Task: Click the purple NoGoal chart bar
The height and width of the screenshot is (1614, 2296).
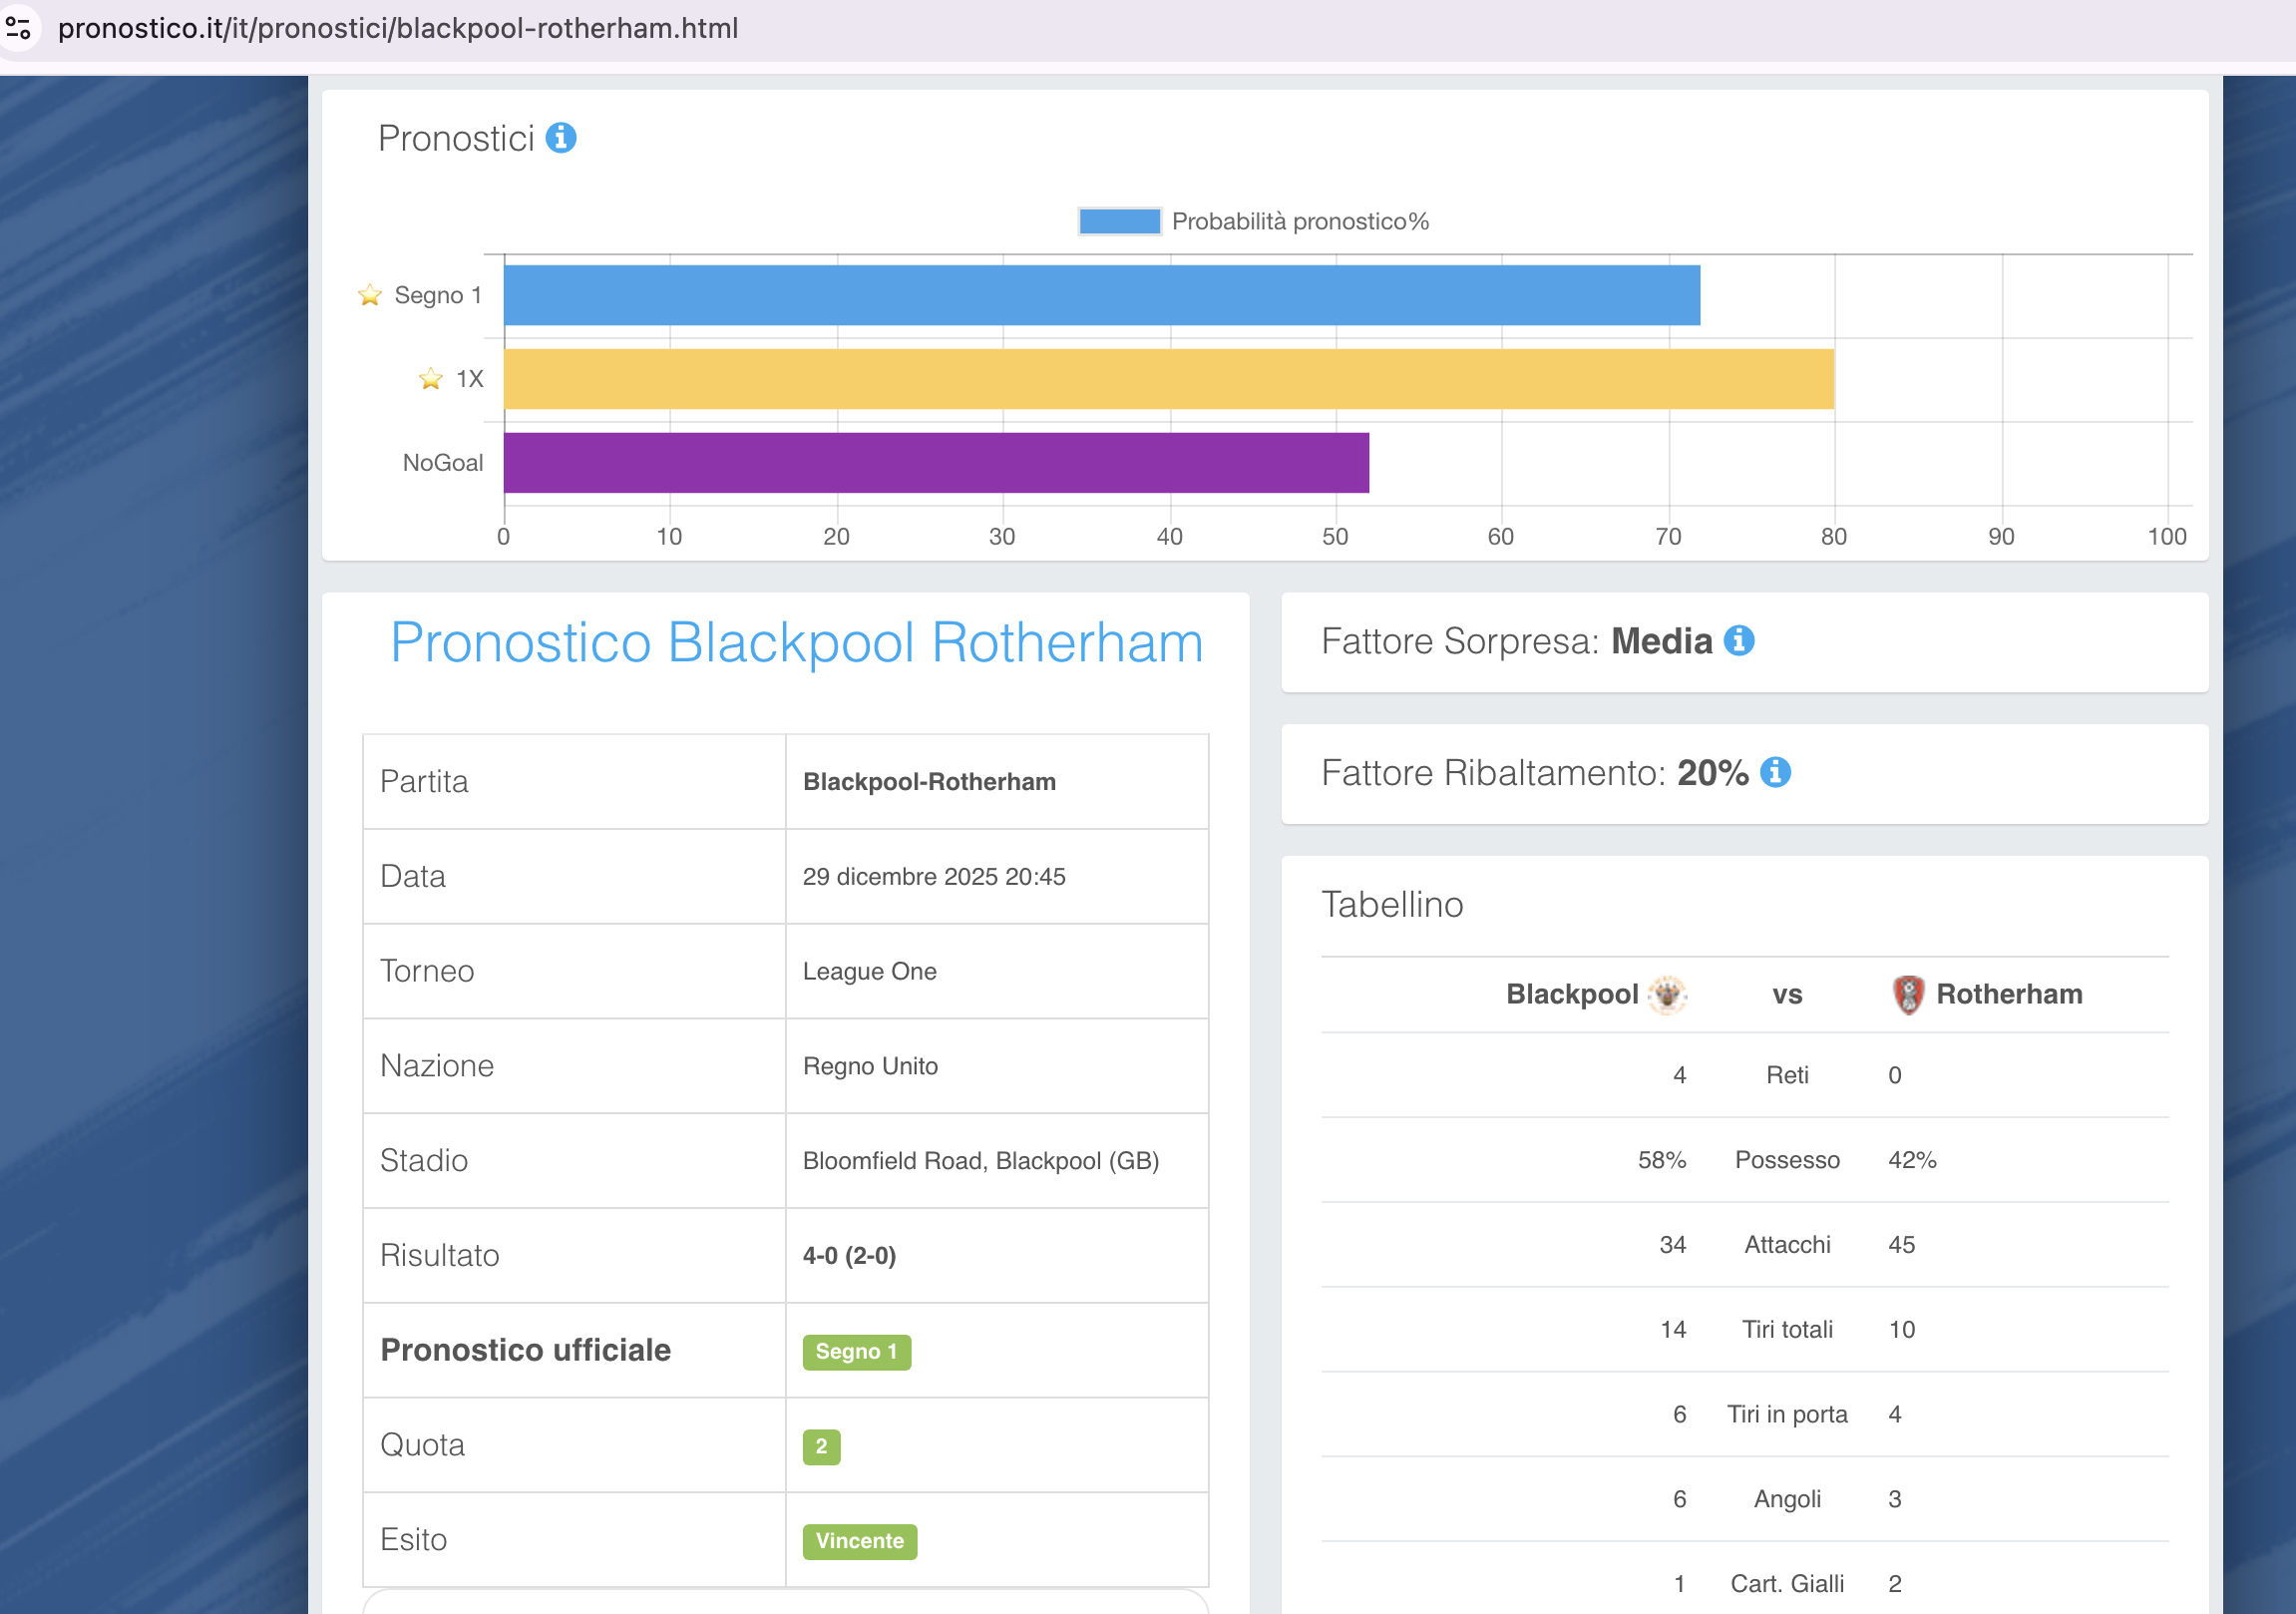Action: (935, 463)
